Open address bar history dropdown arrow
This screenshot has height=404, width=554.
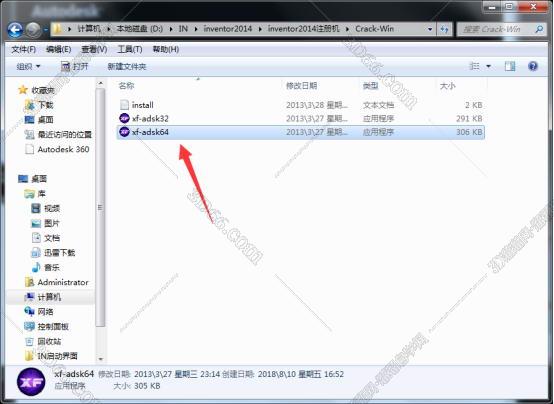tap(430, 29)
